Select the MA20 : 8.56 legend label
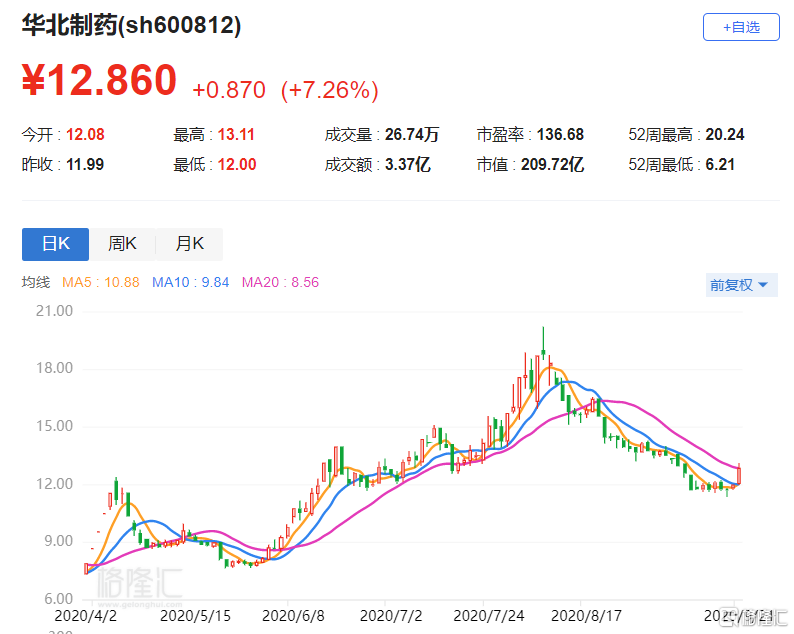Screen dimensions: 794x634 pos(280,283)
